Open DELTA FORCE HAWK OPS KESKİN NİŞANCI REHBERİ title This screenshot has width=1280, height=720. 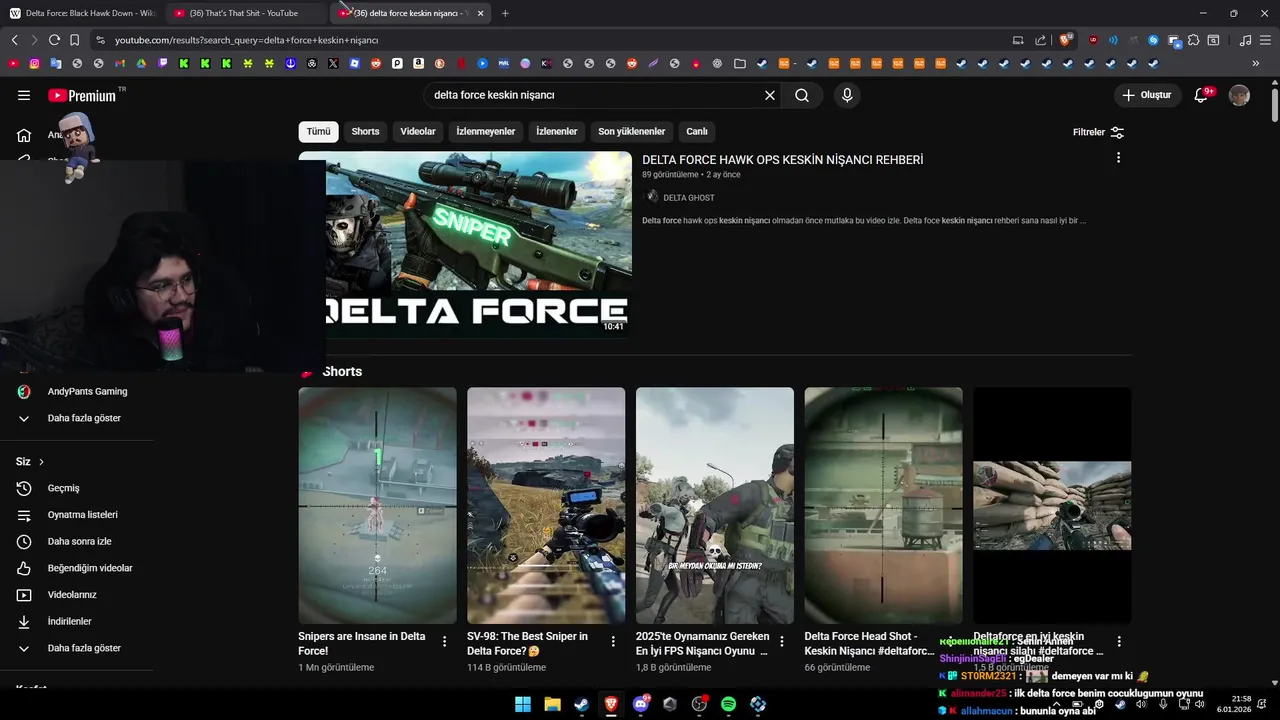[782, 160]
